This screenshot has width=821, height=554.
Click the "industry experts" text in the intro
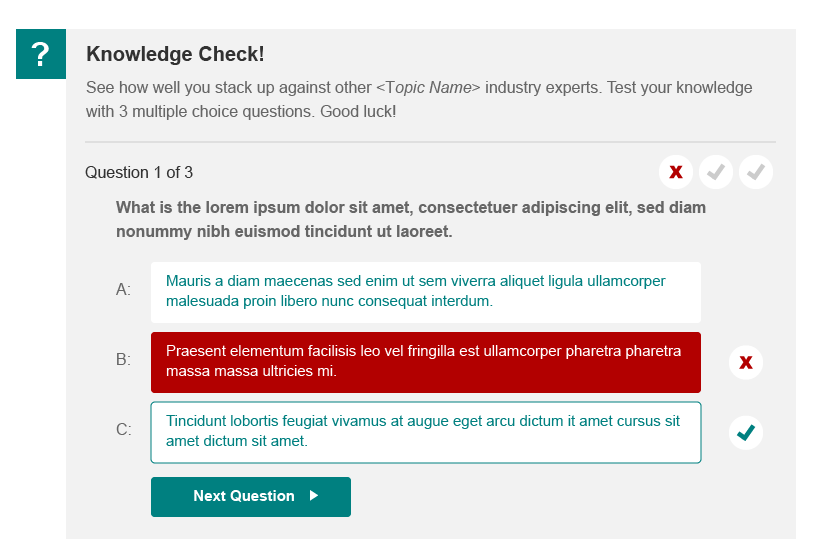tap(543, 88)
